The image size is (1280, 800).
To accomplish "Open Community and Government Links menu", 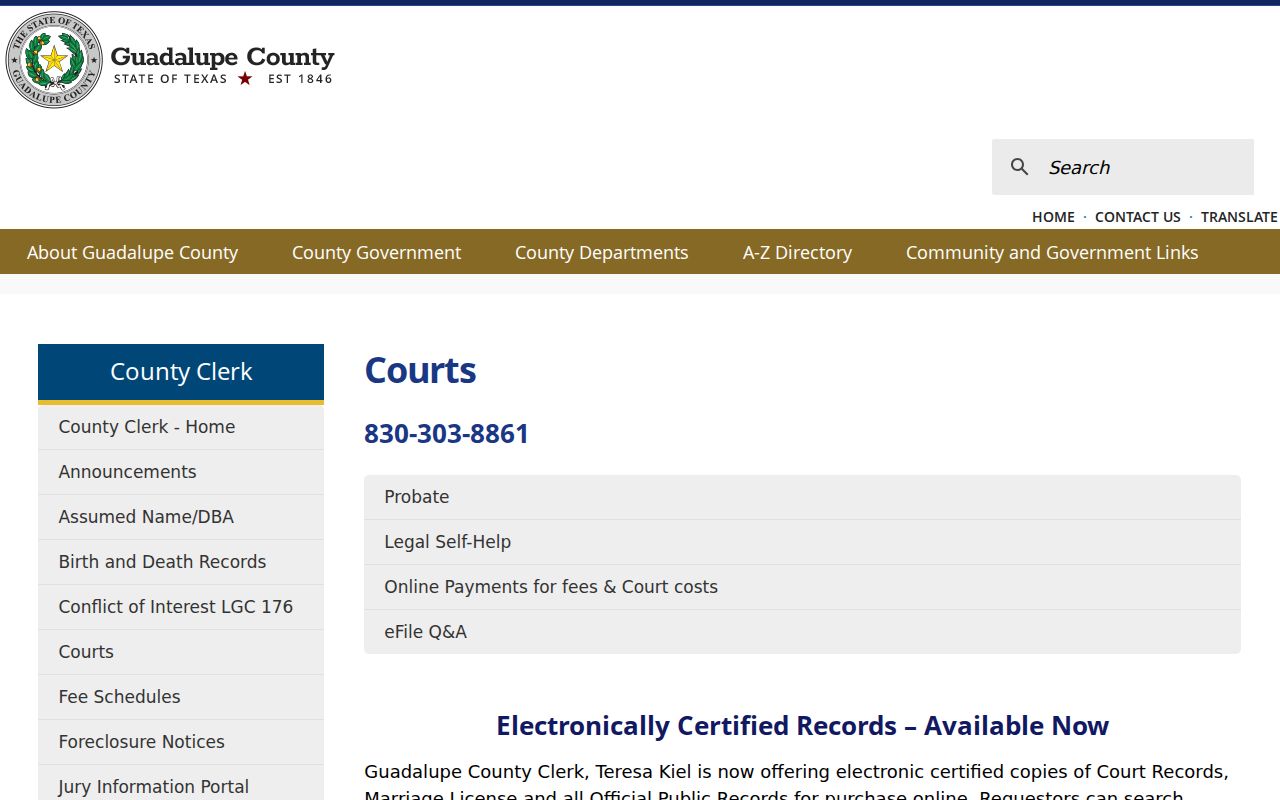I will click(1052, 252).
